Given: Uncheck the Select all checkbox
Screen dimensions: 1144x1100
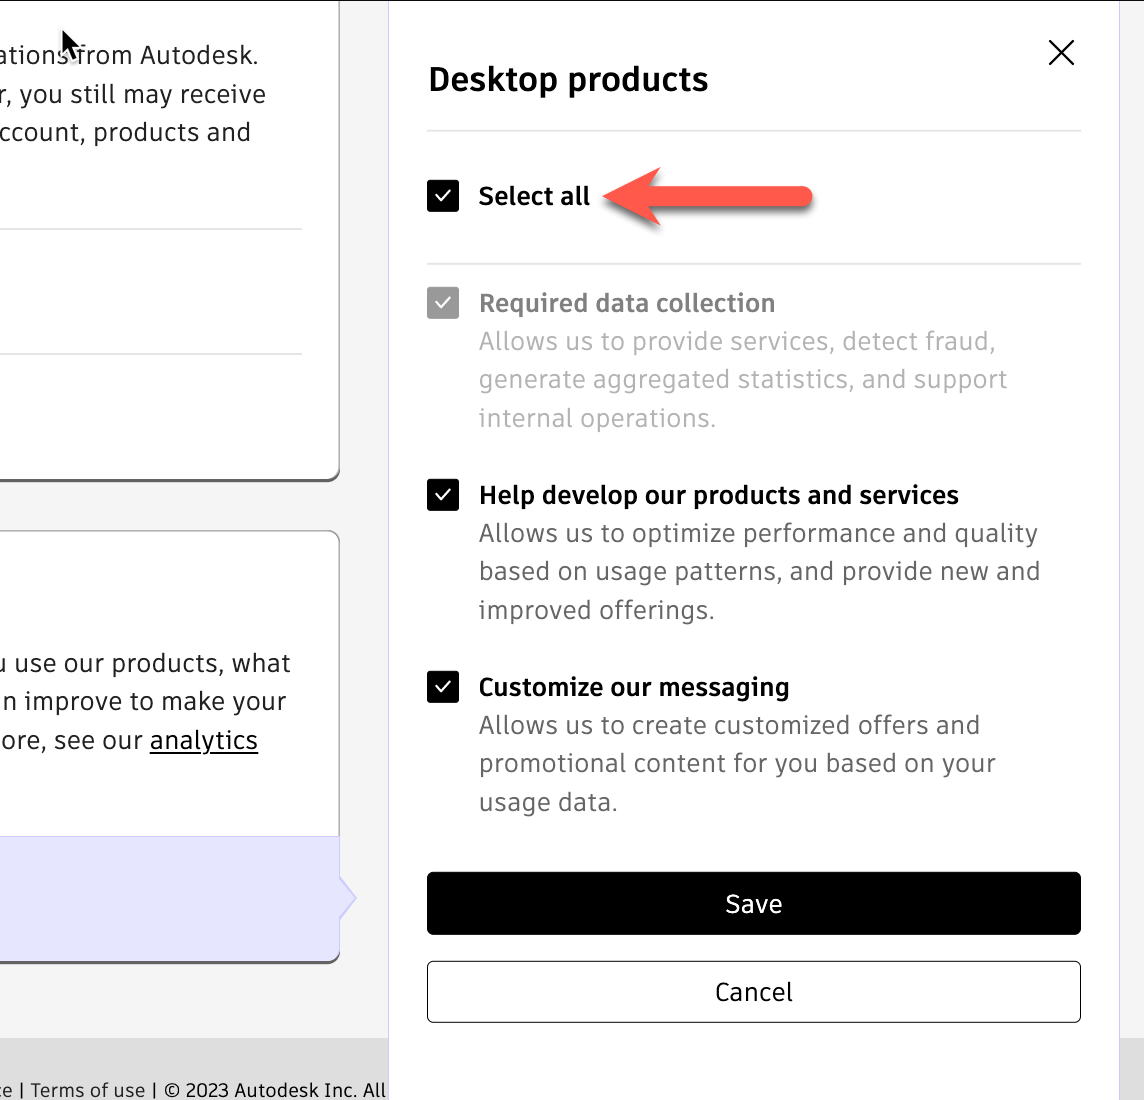Looking at the screenshot, I should (443, 196).
